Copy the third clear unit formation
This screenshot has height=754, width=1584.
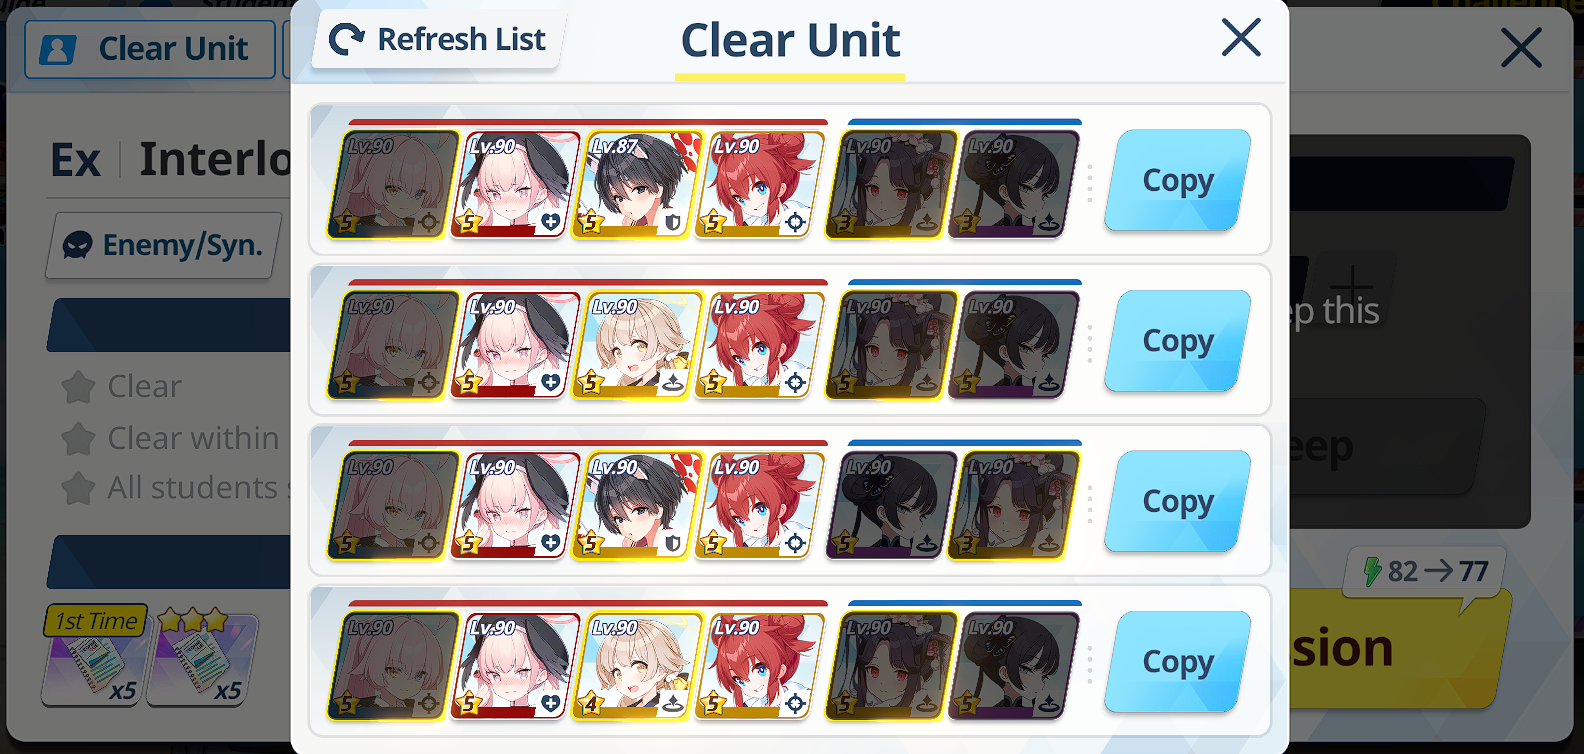point(1178,501)
